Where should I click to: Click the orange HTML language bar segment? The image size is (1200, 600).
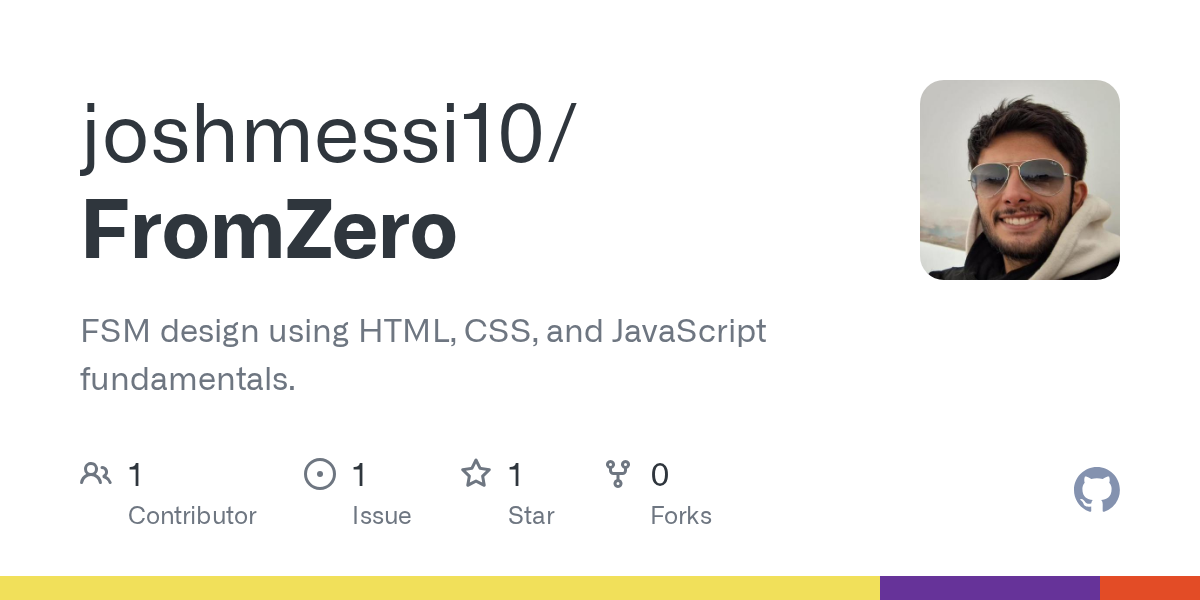pos(1149,588)
